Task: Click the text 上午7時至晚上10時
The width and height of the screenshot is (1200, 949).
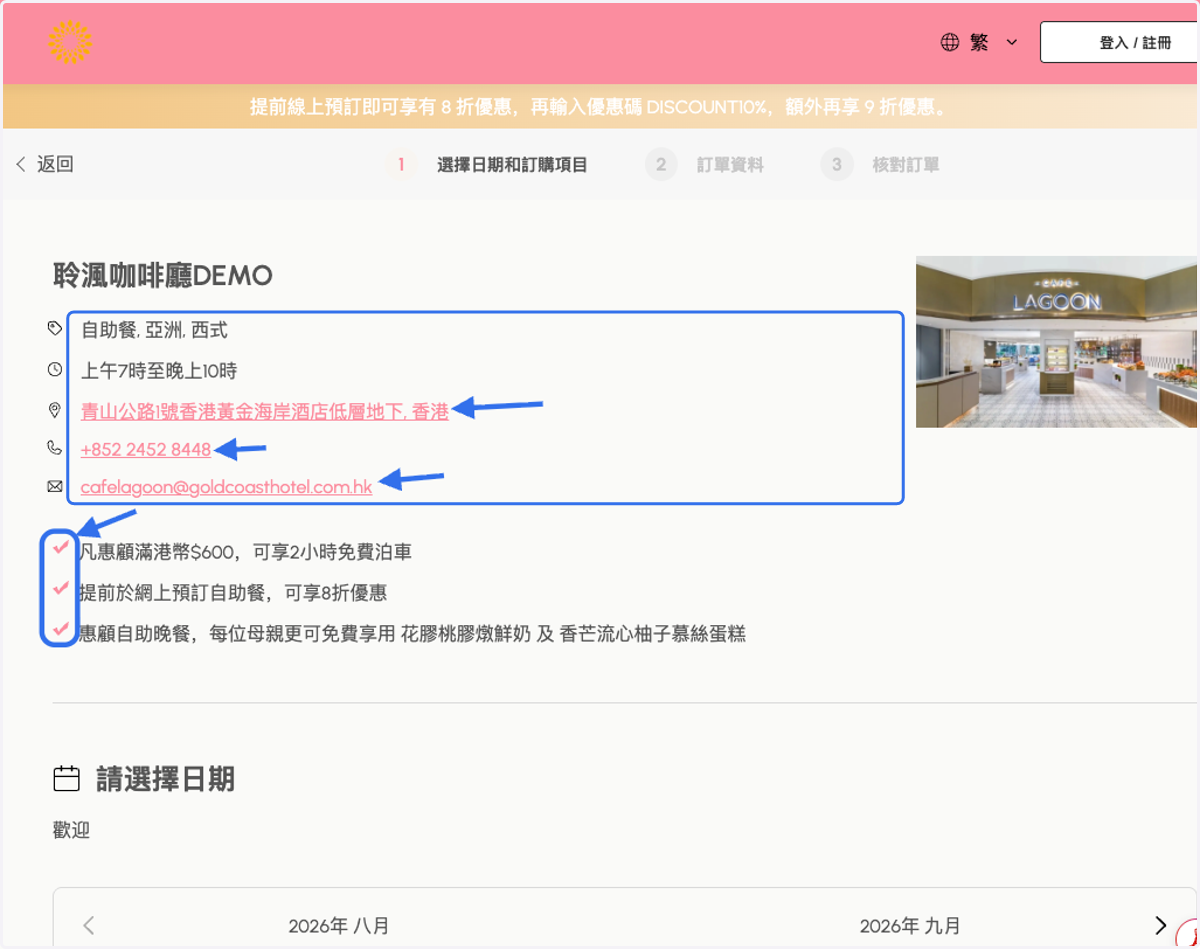Action: click(159, 370)
